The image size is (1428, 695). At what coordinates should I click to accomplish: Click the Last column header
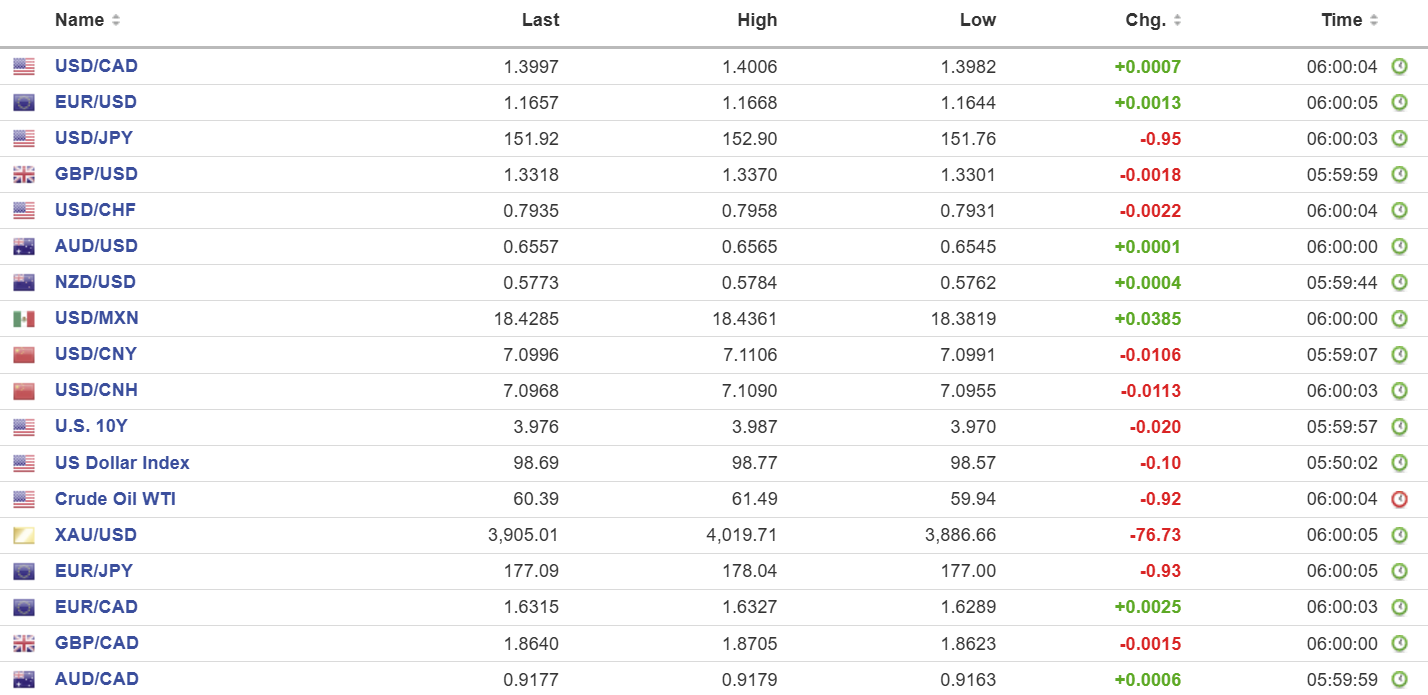(540, 20)
